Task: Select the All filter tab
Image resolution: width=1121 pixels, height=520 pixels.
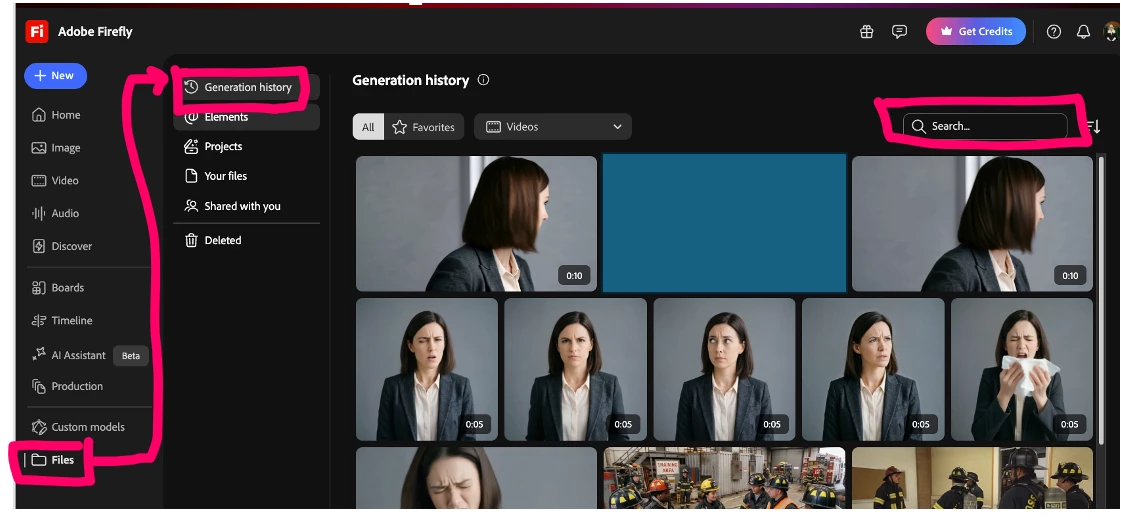Action: (368, 127)
